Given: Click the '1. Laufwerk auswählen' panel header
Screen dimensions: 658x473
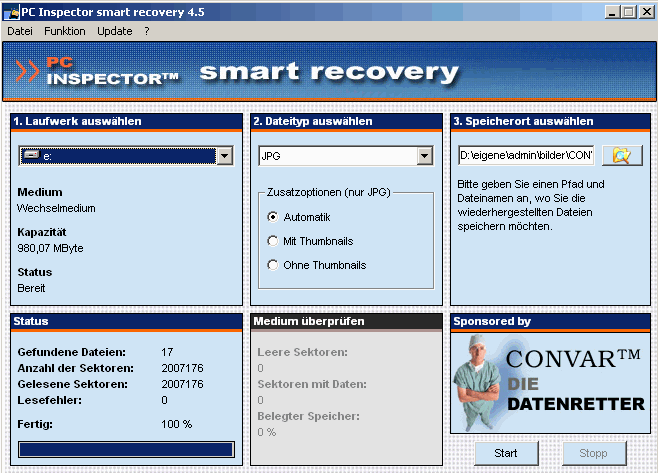Looking at the screenshot, I should [126, 121].
